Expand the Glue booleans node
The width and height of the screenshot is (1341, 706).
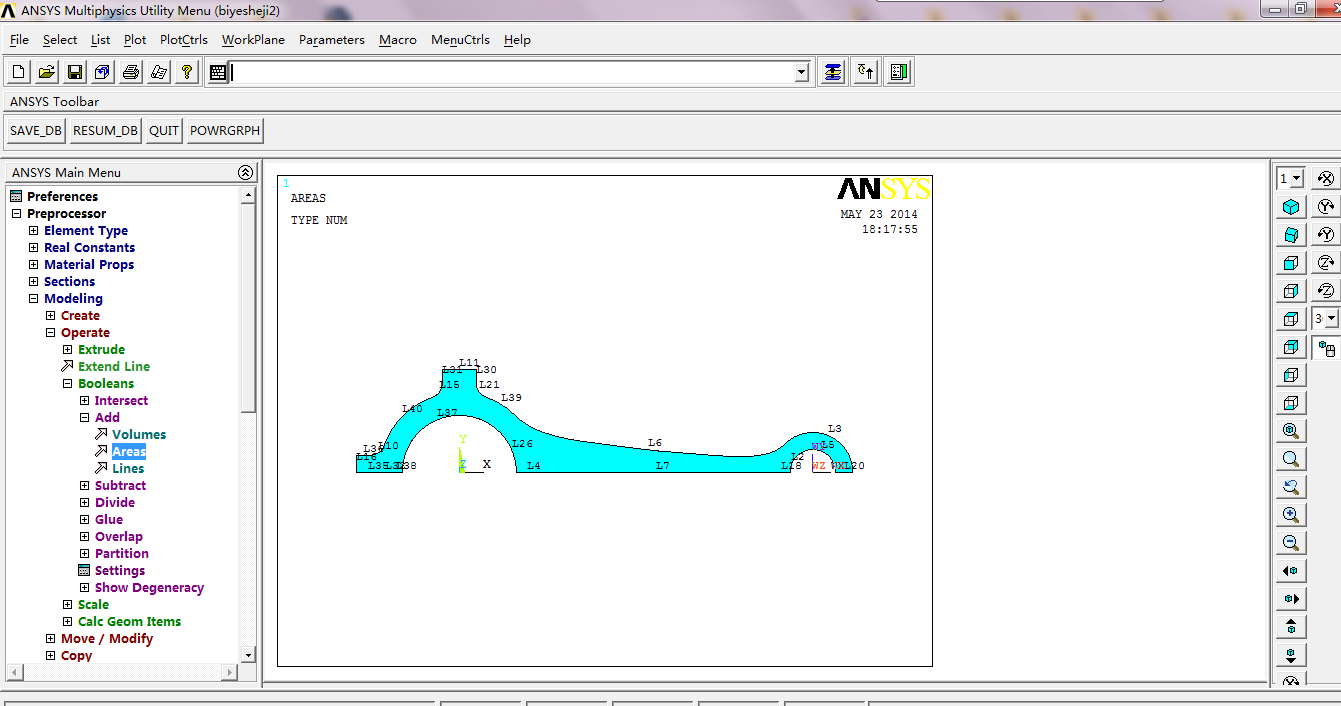tap(84, 520)
